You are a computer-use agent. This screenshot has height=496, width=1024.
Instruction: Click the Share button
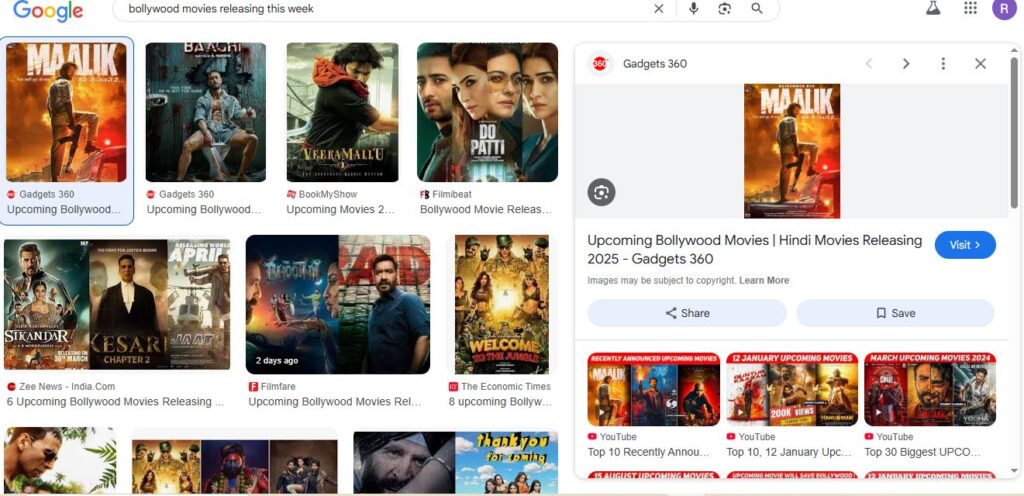pos(687,313)
